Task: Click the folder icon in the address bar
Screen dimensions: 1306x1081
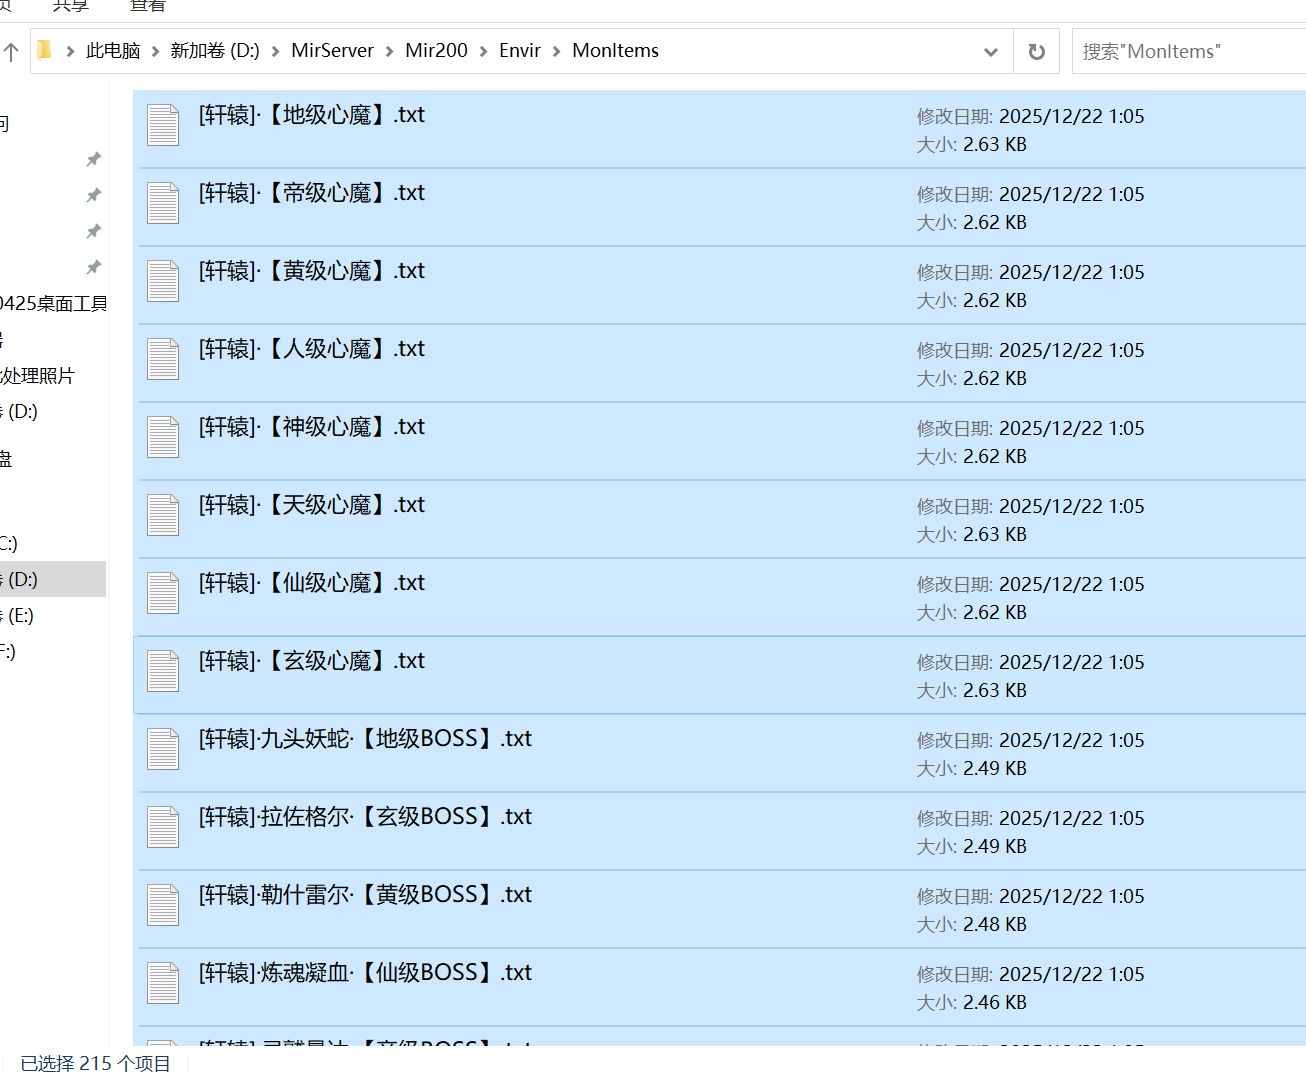Action: coord(44,50)
